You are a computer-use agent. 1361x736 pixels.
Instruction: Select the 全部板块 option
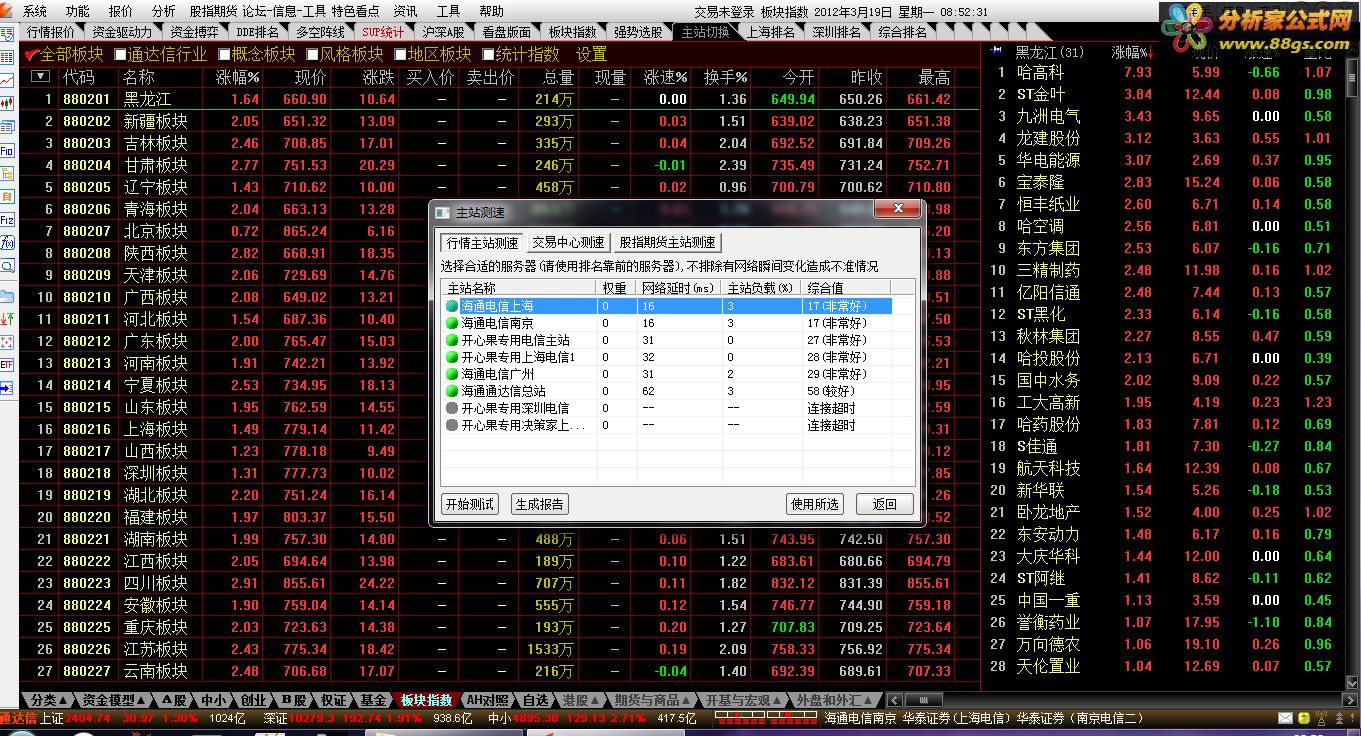coord(65,54)
